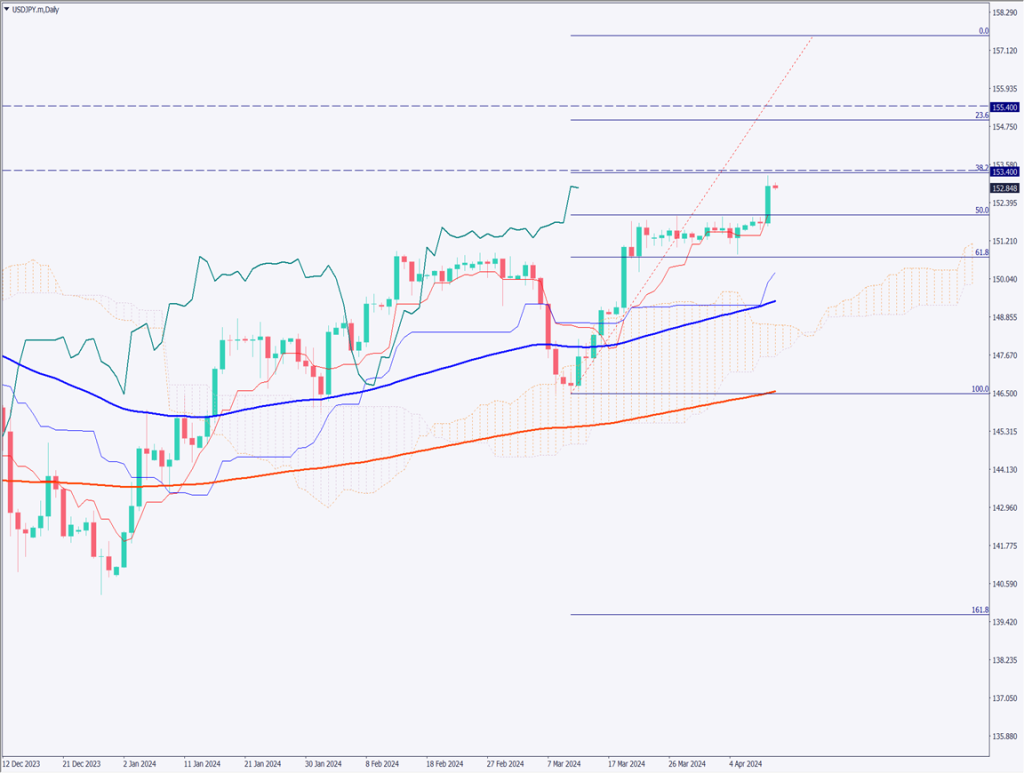Screen dimensions: 1024x773
Task: Click the 150.040 price axis label
Action: [x=1004, y=279]
